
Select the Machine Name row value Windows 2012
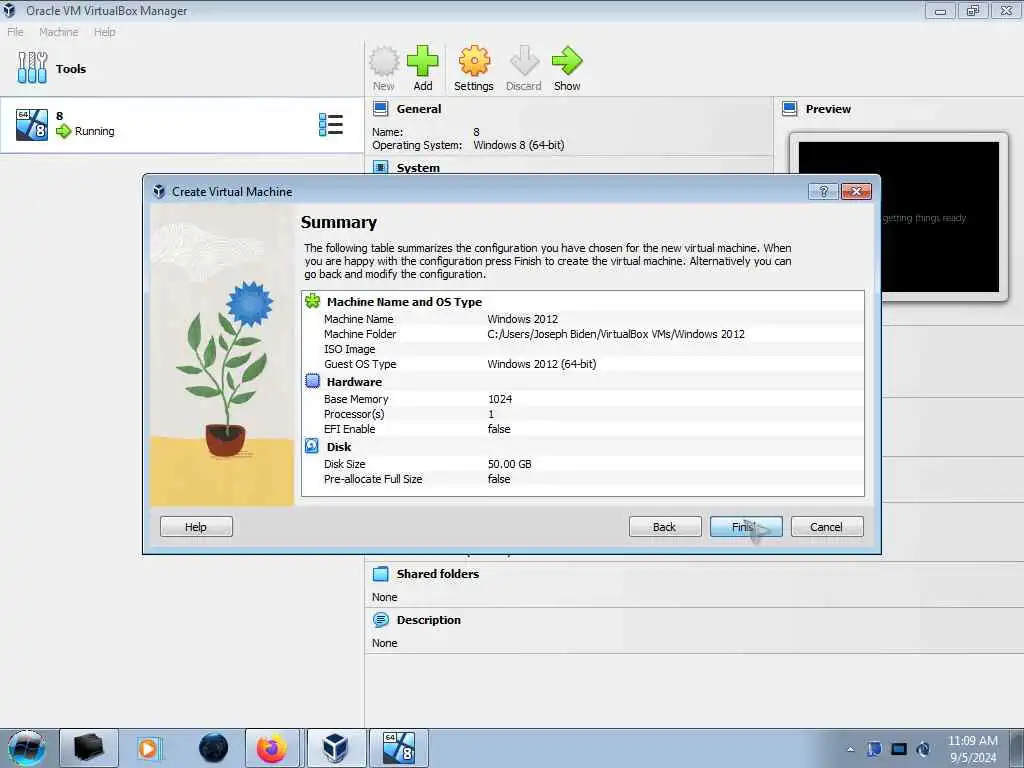click(522, 319)
